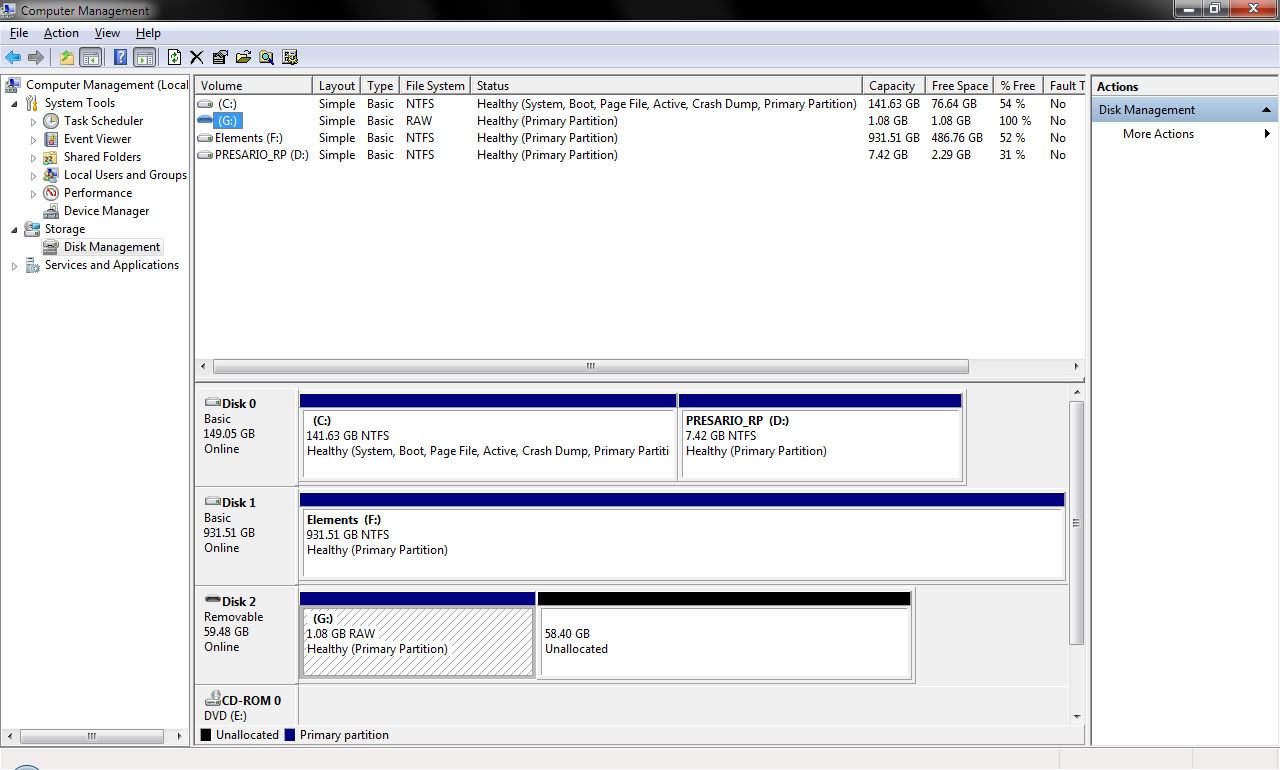
Task: Click More Actions in the Actions pane
Action: point(1157,133)
